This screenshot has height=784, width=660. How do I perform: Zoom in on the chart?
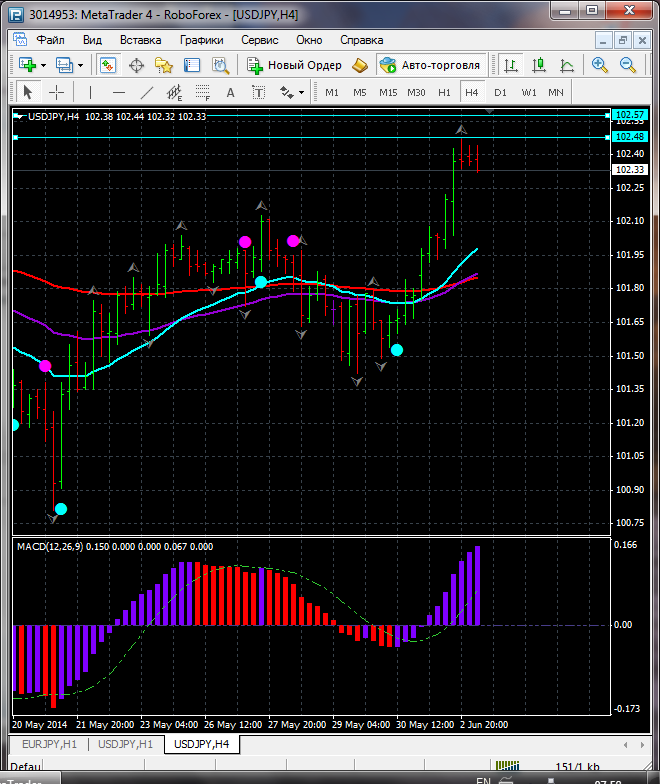point(600,65)
